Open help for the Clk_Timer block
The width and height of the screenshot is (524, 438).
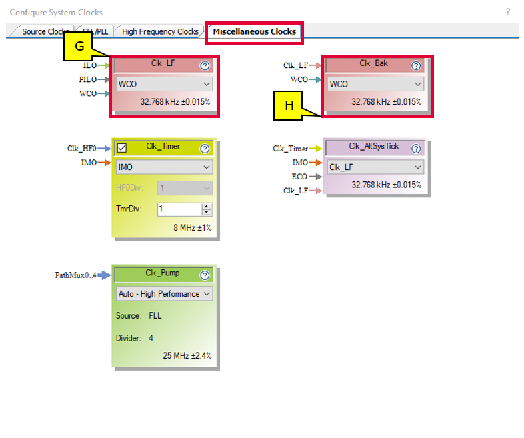(205, 148)
